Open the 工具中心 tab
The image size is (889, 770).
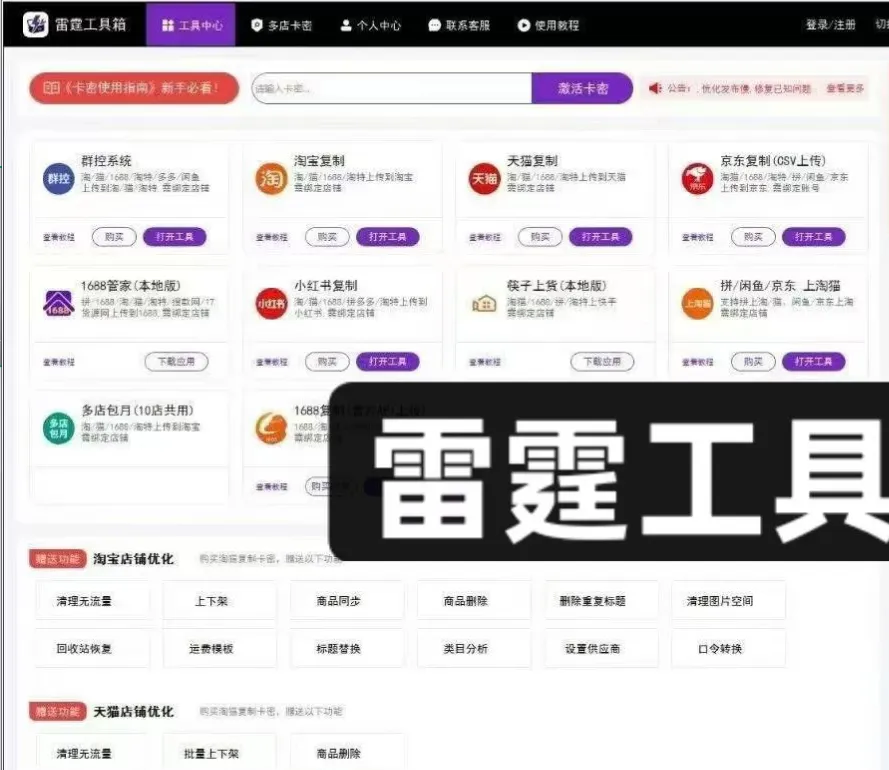pyautogui.click(x=191, y=25)
